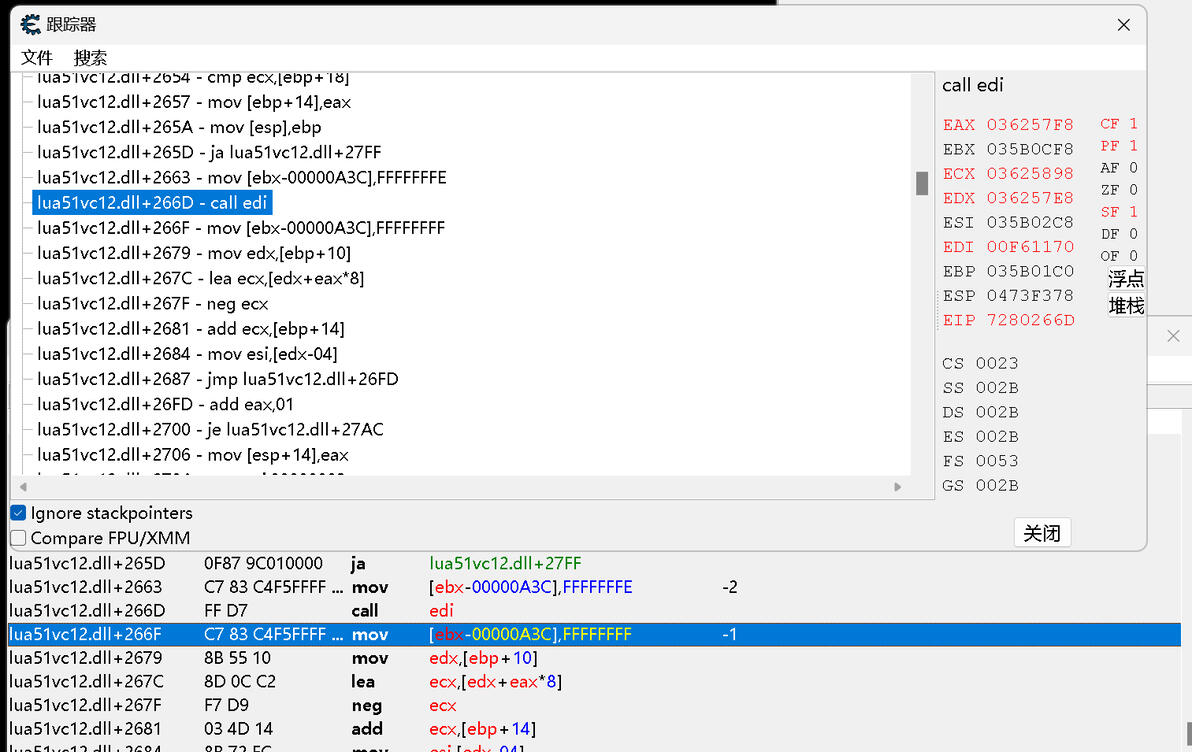Click the AF 0 flag
1192x752 pixels.
(1119, 167)
